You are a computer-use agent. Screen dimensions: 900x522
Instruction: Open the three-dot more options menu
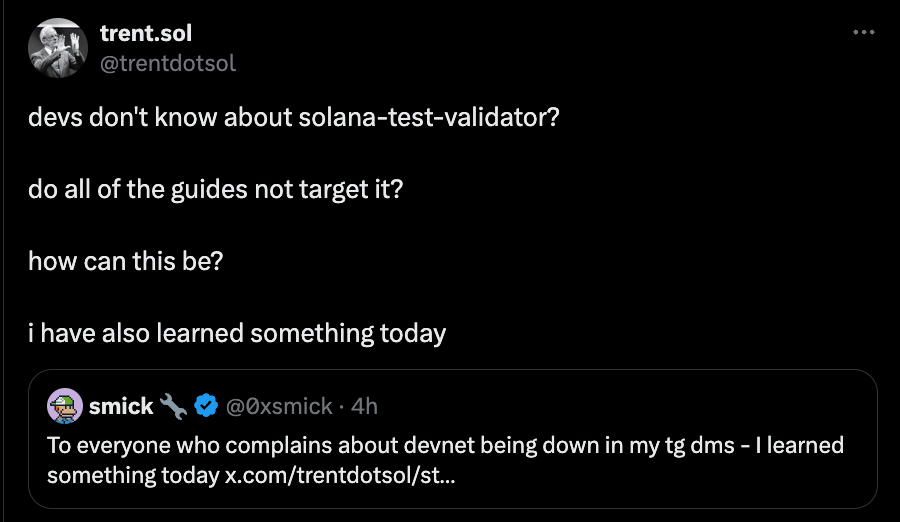click(864, 33)
